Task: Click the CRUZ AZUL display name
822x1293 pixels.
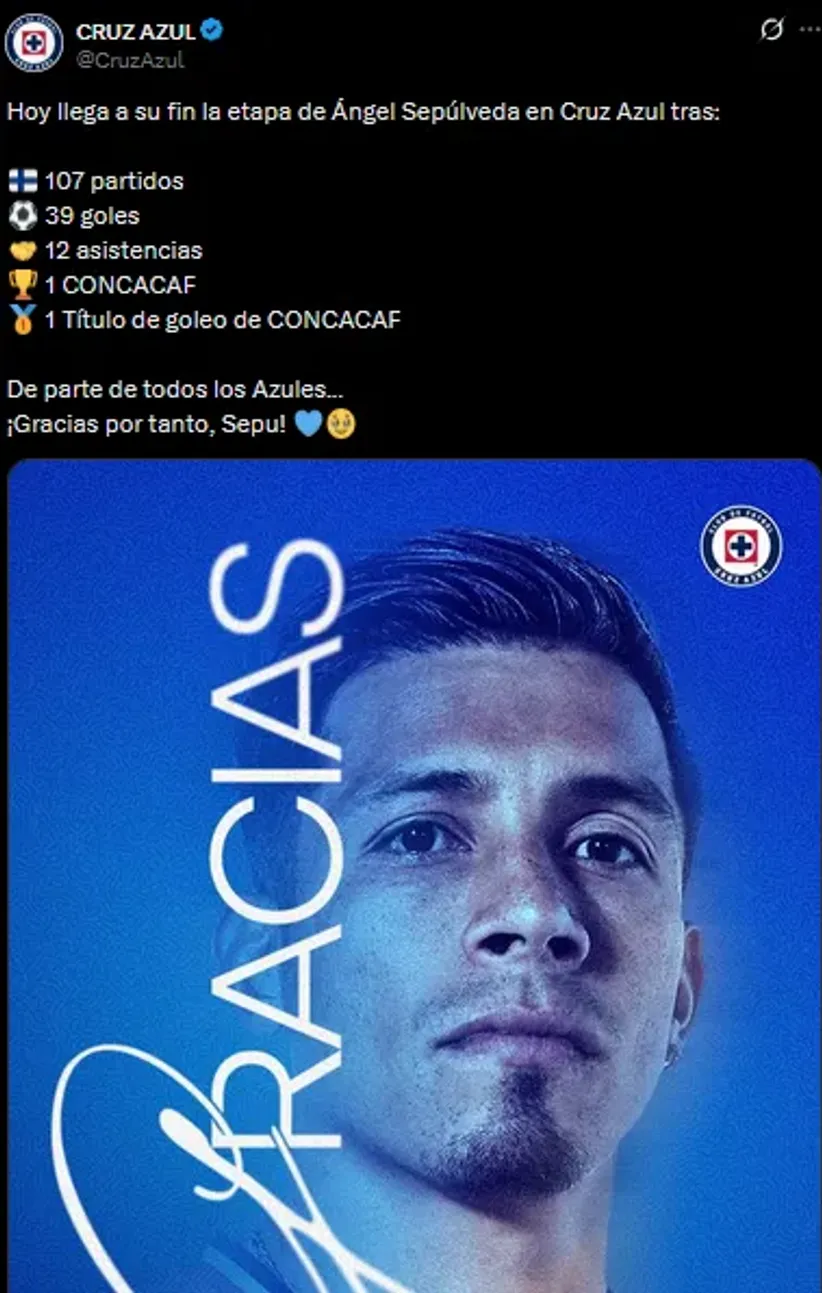Action: point(136,32)
